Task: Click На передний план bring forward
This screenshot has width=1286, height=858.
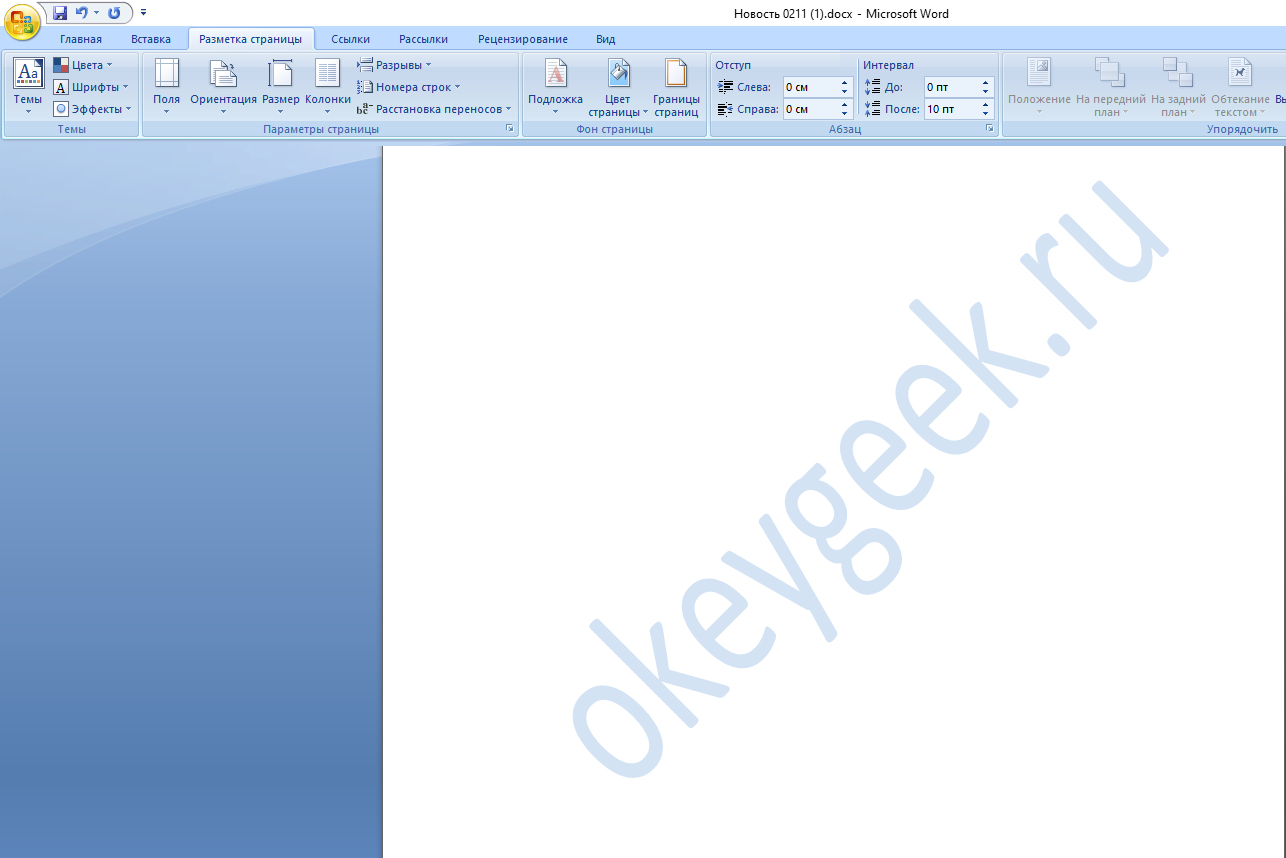Action: point(1110,87)
